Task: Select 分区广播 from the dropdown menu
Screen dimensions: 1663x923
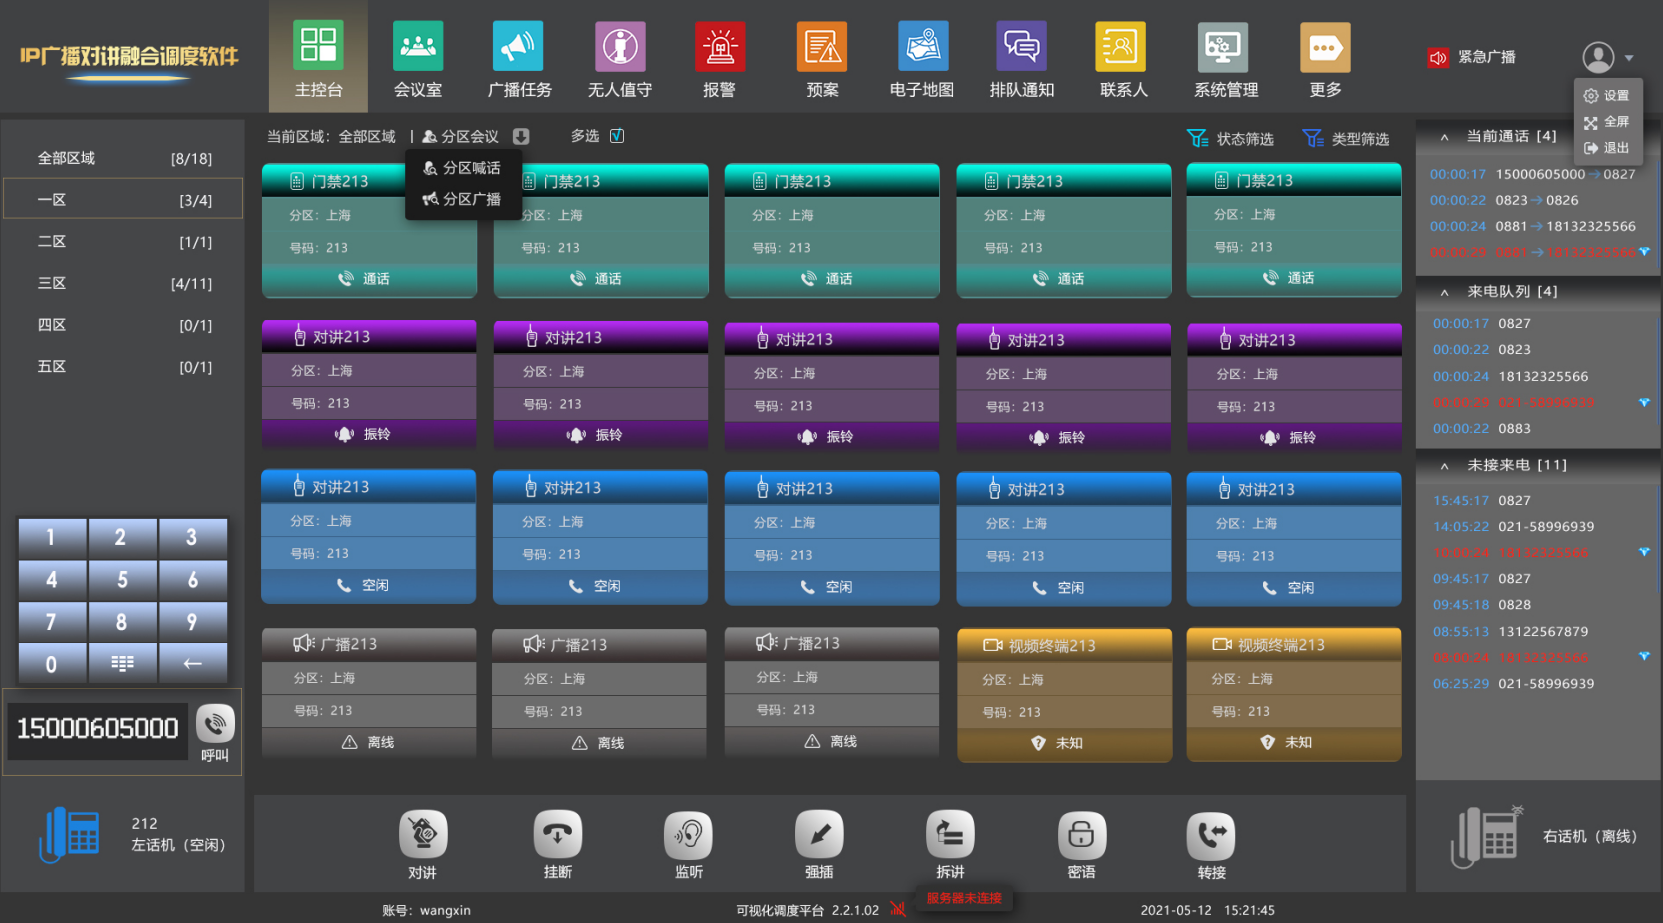Action: pos(462,199)
